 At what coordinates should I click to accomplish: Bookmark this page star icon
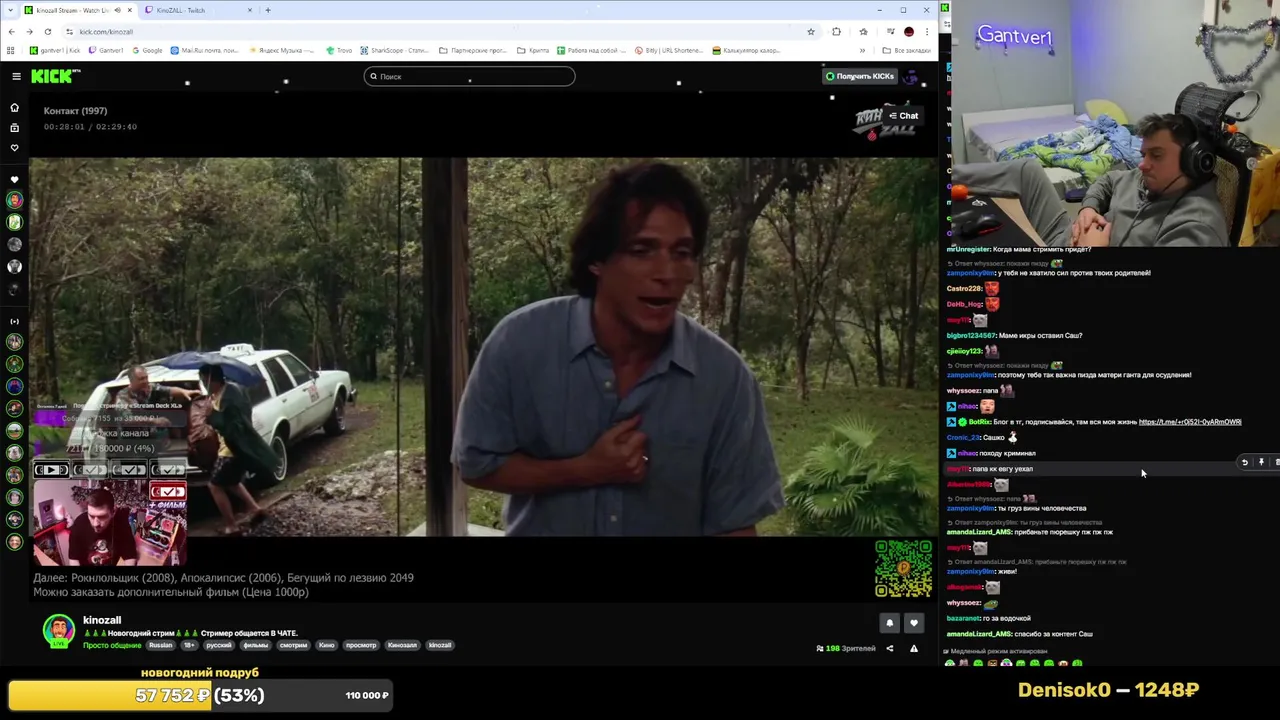pos(811,32)
